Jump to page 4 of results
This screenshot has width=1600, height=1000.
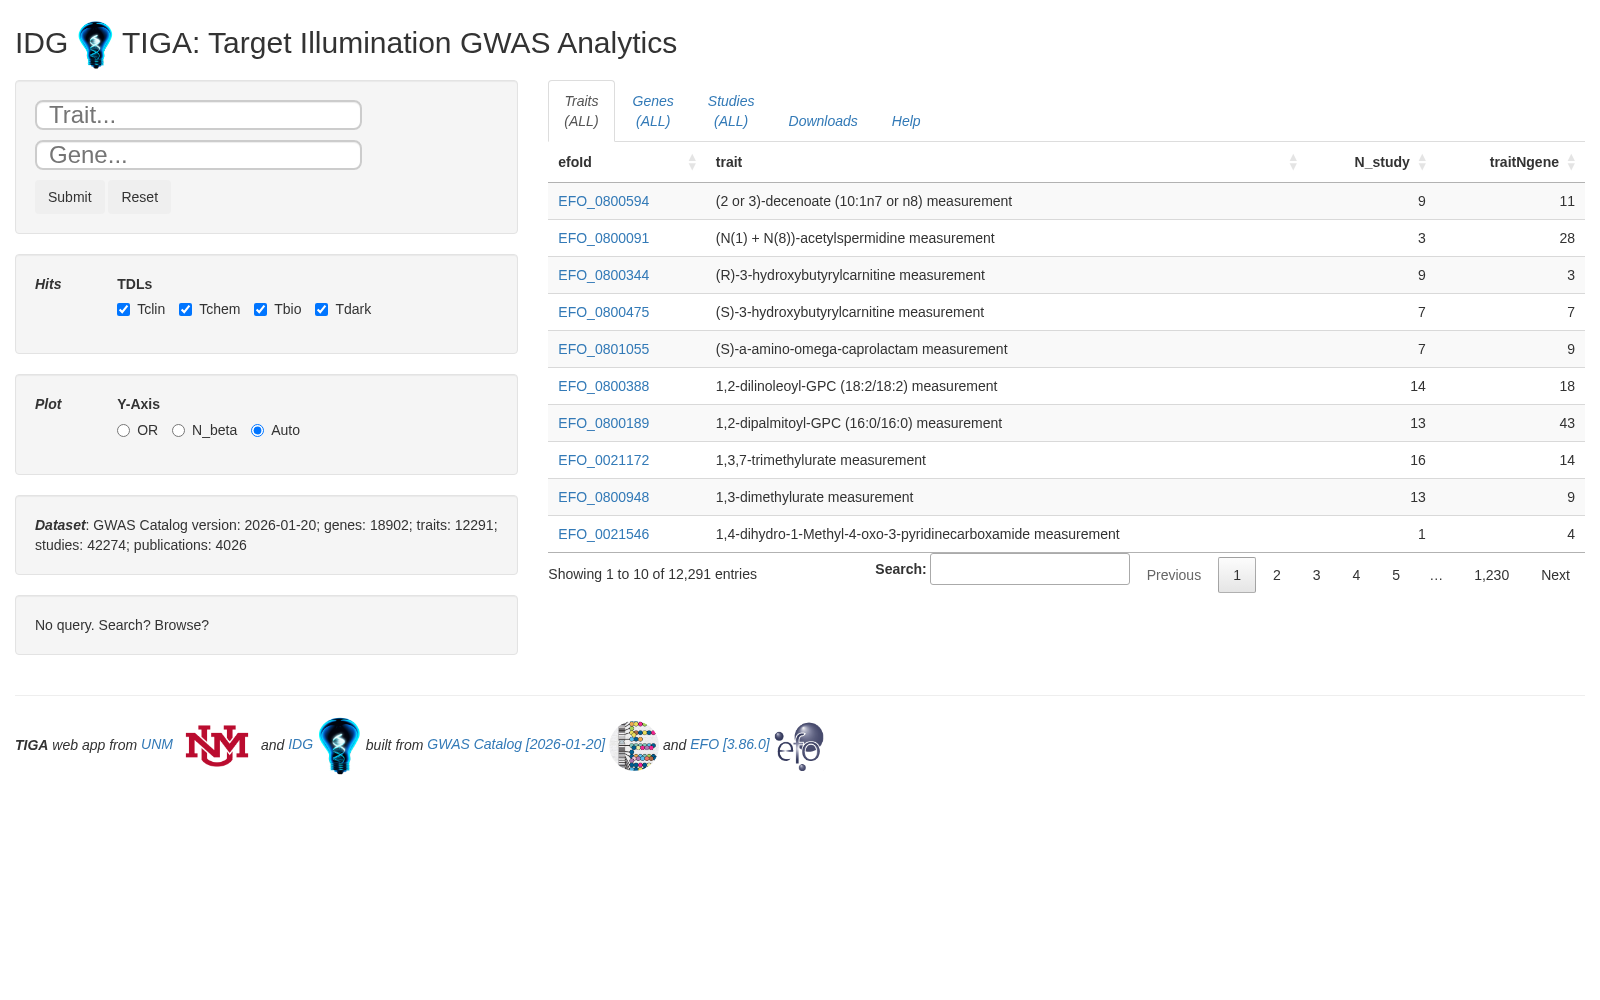point(1356,575)
